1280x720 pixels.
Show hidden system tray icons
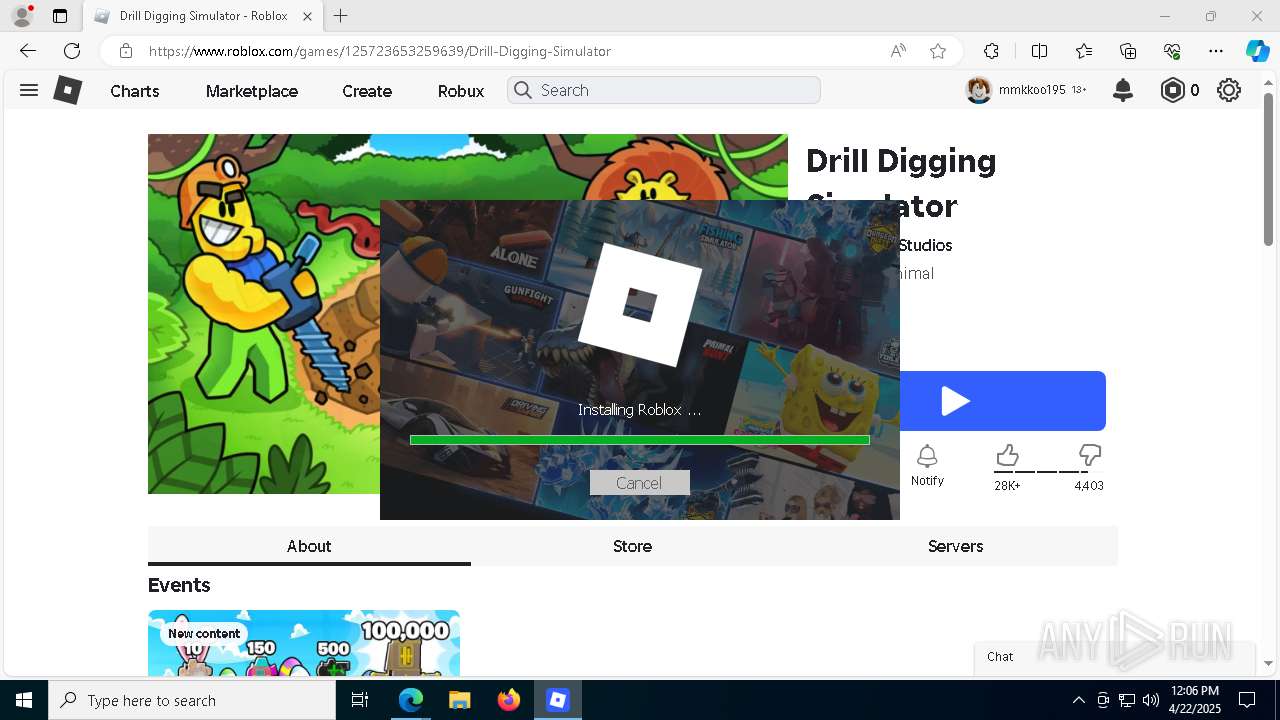pos(1078,700)
